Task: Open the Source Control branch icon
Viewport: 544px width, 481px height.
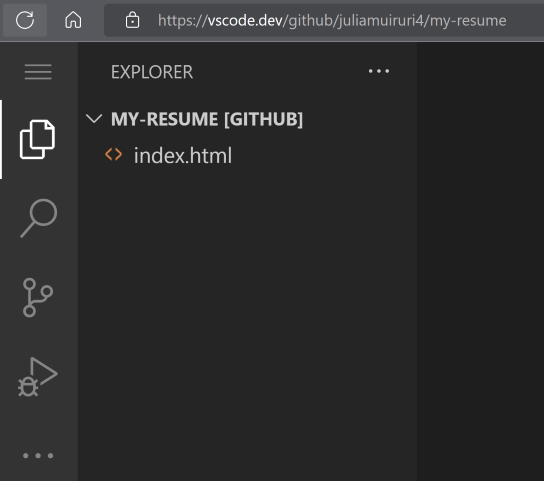Action: pos(38,297)
